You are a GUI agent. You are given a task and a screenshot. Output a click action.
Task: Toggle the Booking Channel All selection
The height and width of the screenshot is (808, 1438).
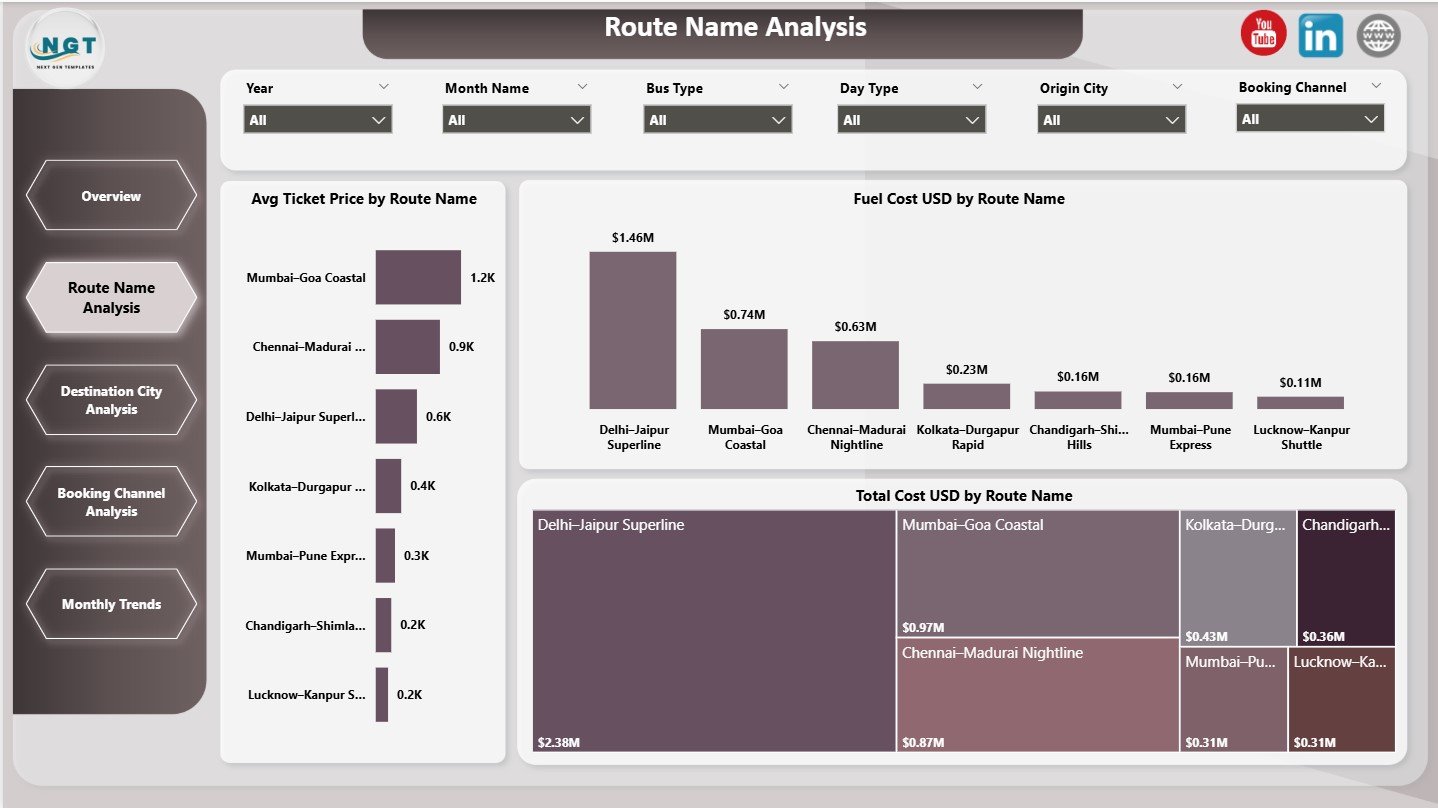pos(1309,118)
